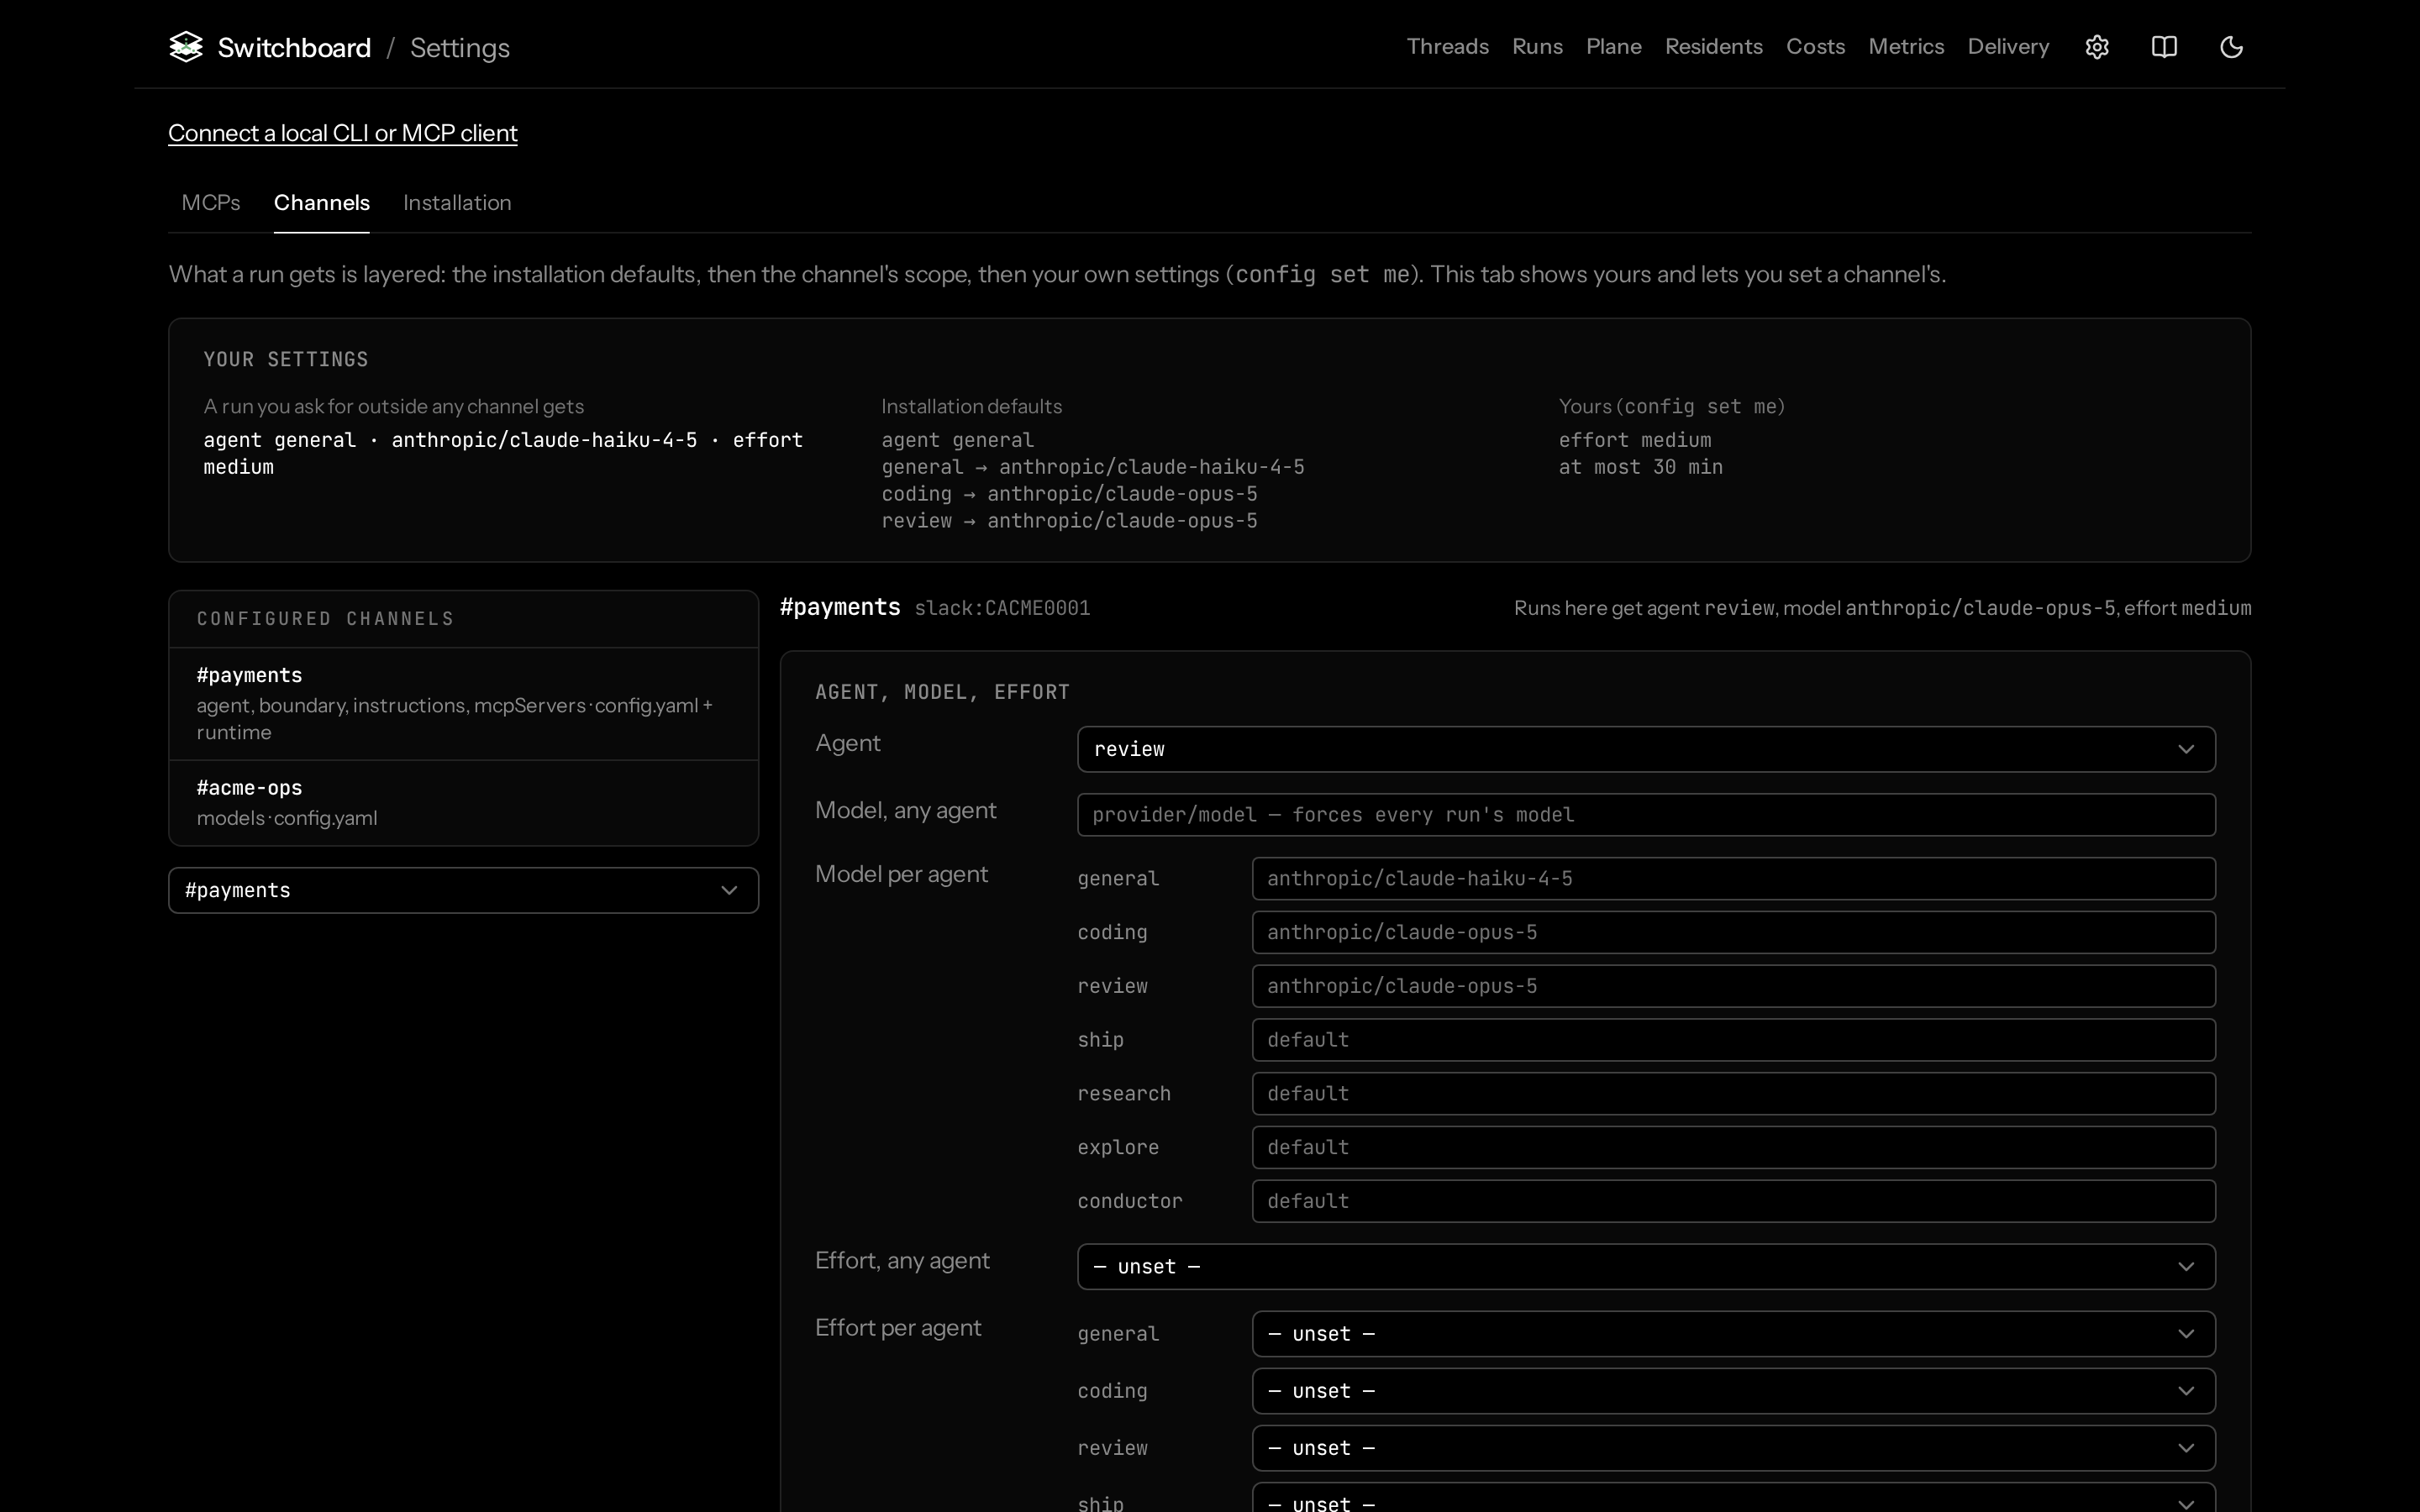This screenshot has width=2420, height=1512.
Task: Focus the research model per agent field
Action: click(1734, 1094)
